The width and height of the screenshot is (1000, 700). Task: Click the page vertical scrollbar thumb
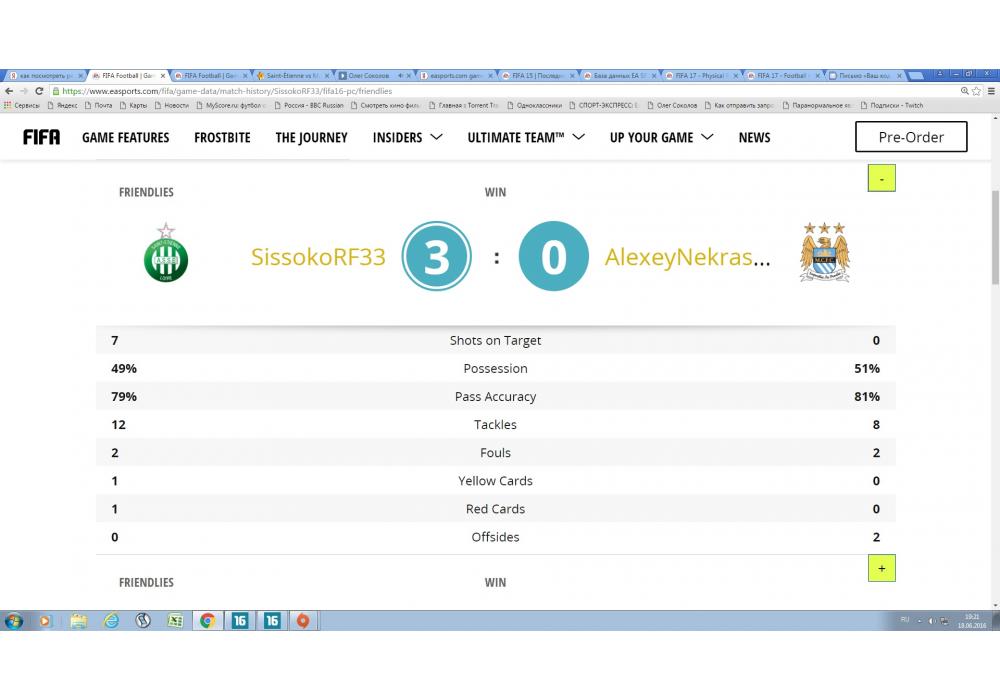coord(995,237)
